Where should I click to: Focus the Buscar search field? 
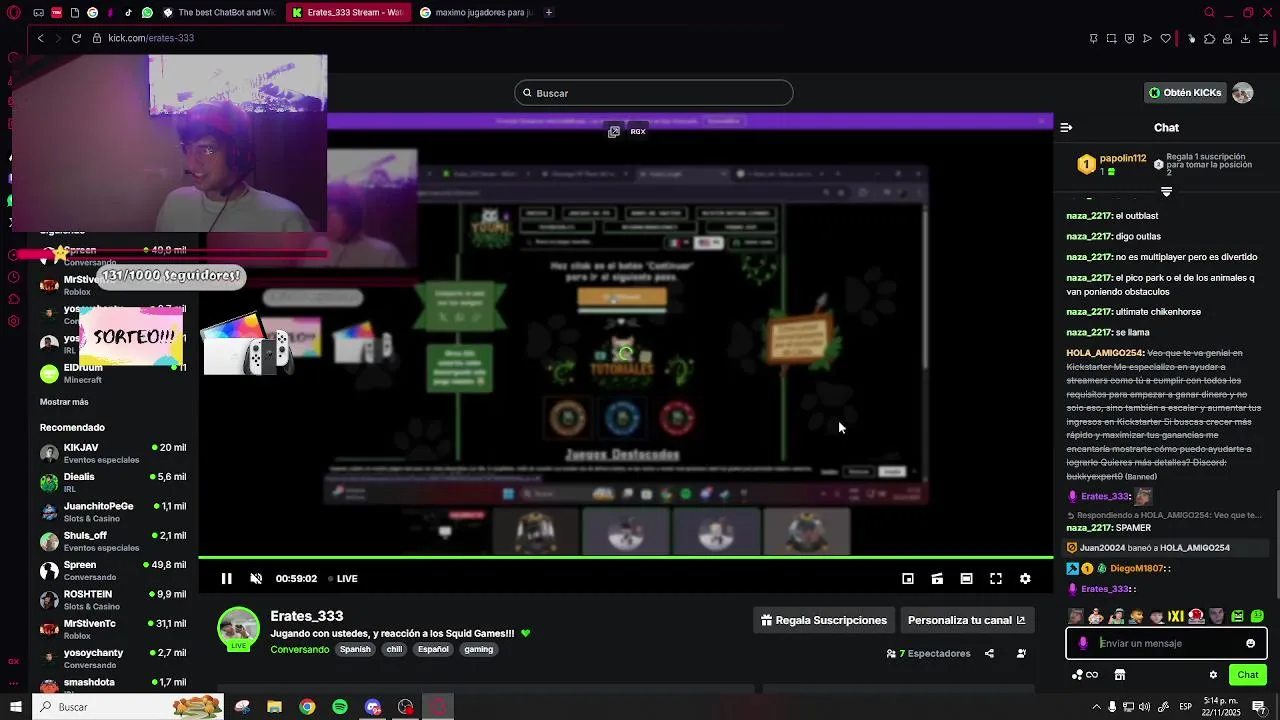654,93
